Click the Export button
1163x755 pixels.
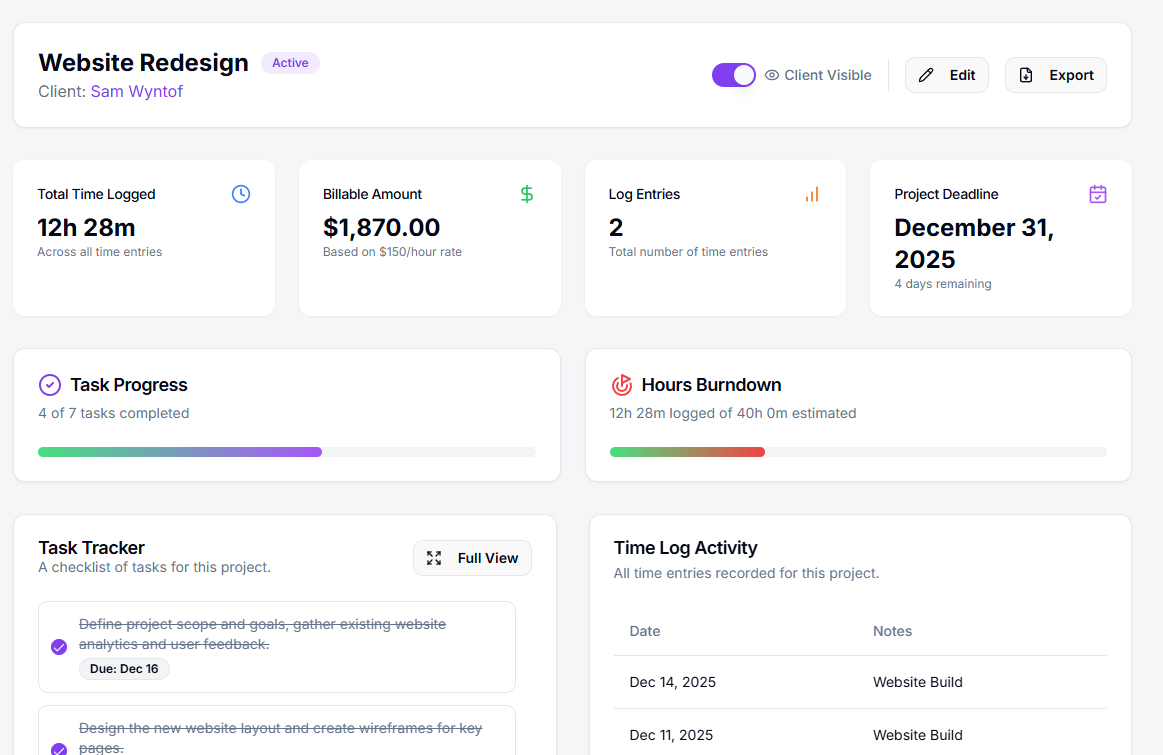(1055, 75)
